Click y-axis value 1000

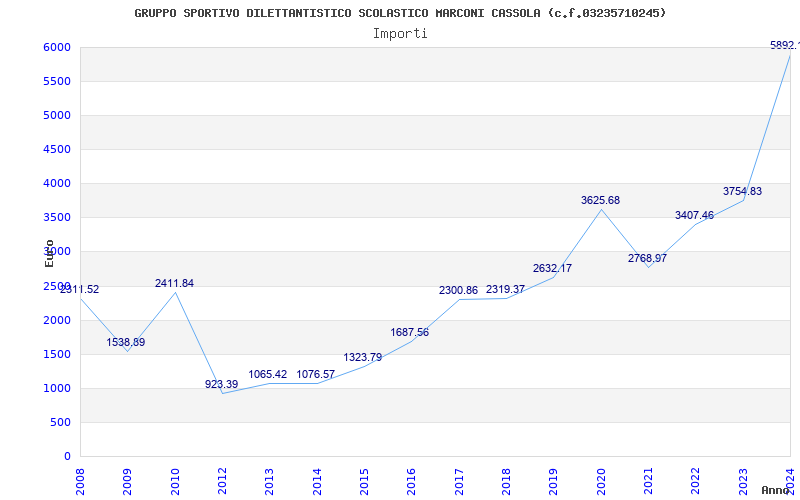pos(58,389)
